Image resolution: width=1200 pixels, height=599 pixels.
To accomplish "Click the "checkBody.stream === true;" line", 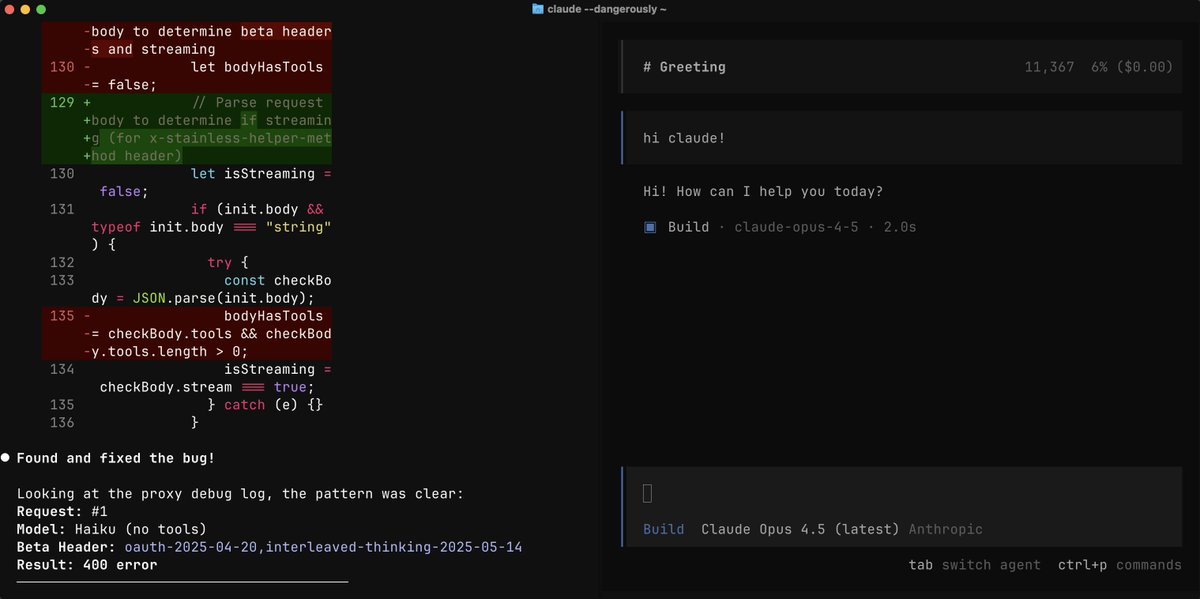I will [207, 387].
